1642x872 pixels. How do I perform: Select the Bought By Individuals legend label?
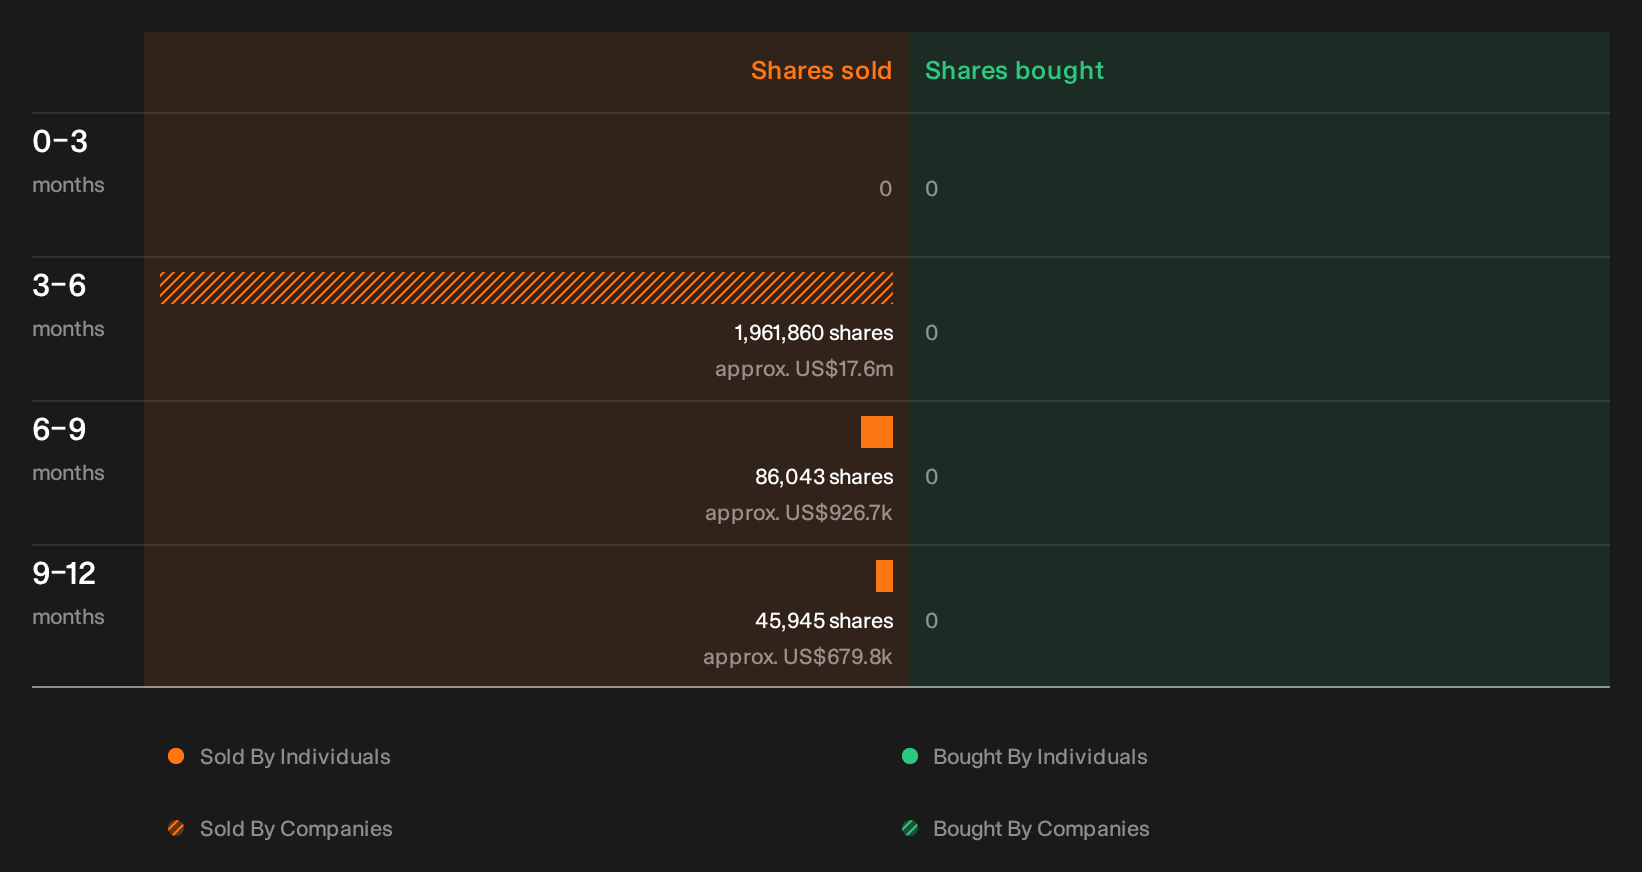point(1040,757)
